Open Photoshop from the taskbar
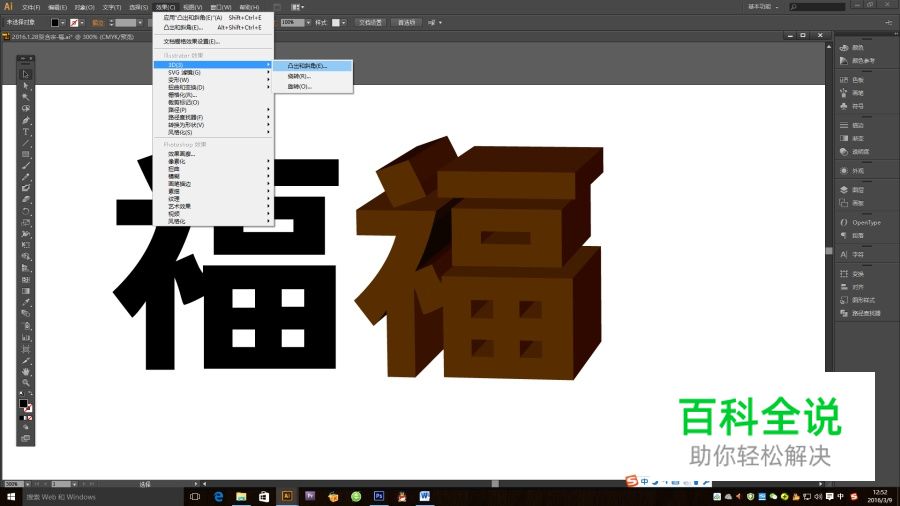 (379, 496)
